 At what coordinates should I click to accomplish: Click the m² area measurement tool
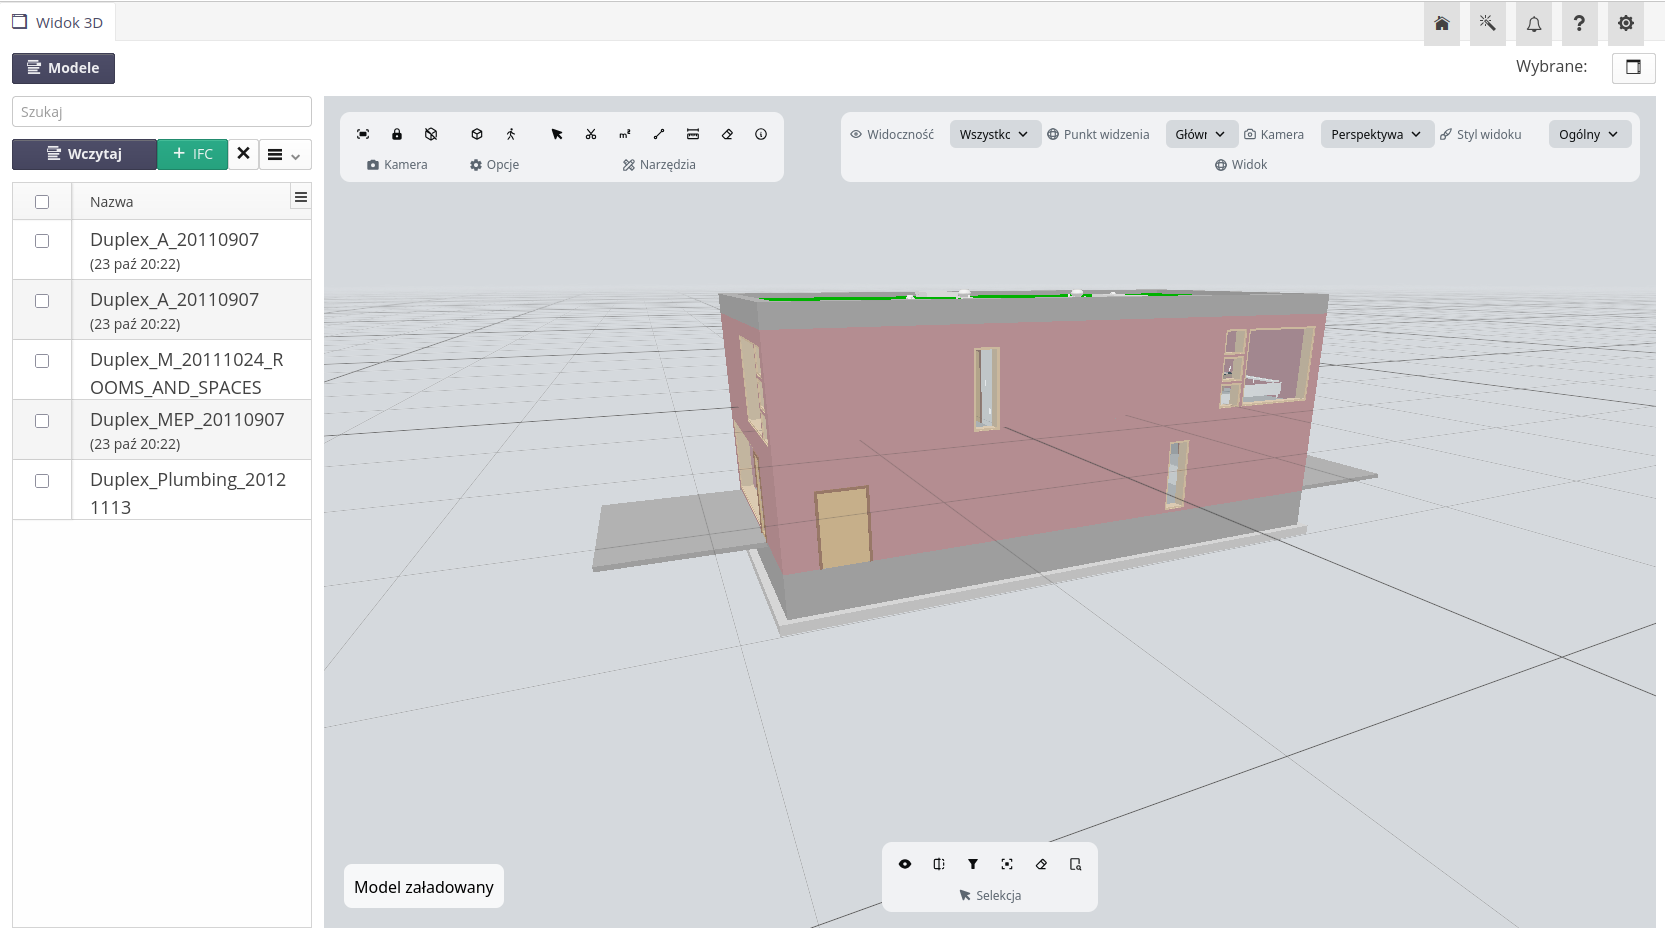click(x=625, y=134)
